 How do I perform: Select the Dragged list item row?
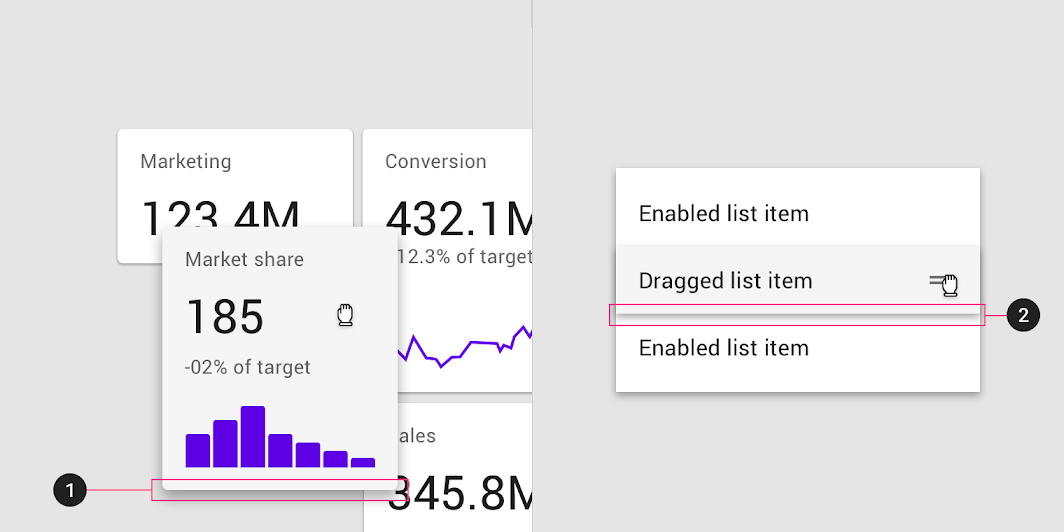tap(798, 280)
